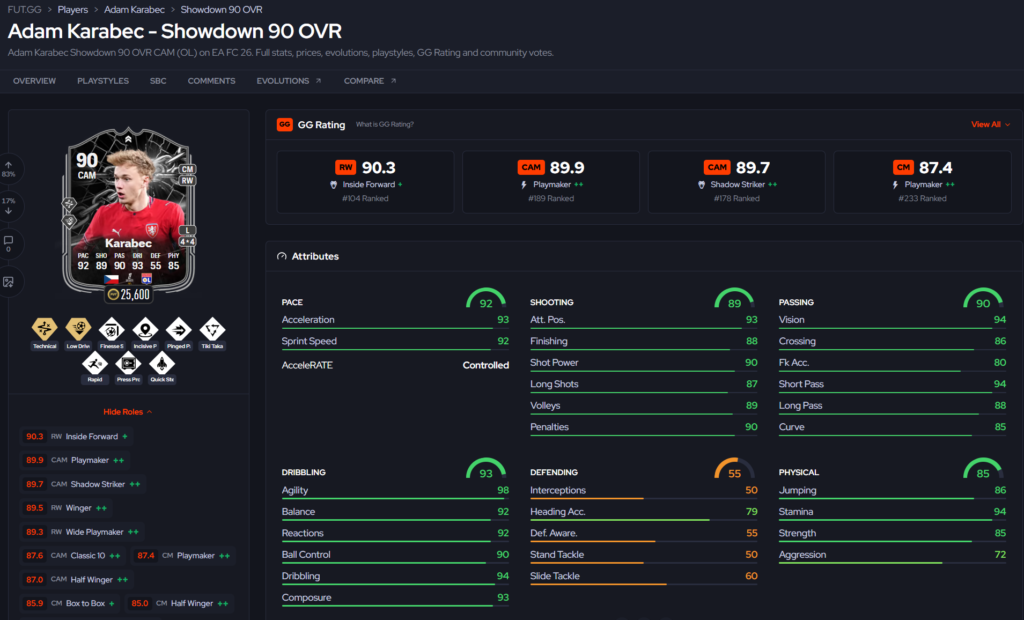Screen dimensions: 1024x620
Task: Click the Stamina 94 attribute row
Action: click(892, 514)
